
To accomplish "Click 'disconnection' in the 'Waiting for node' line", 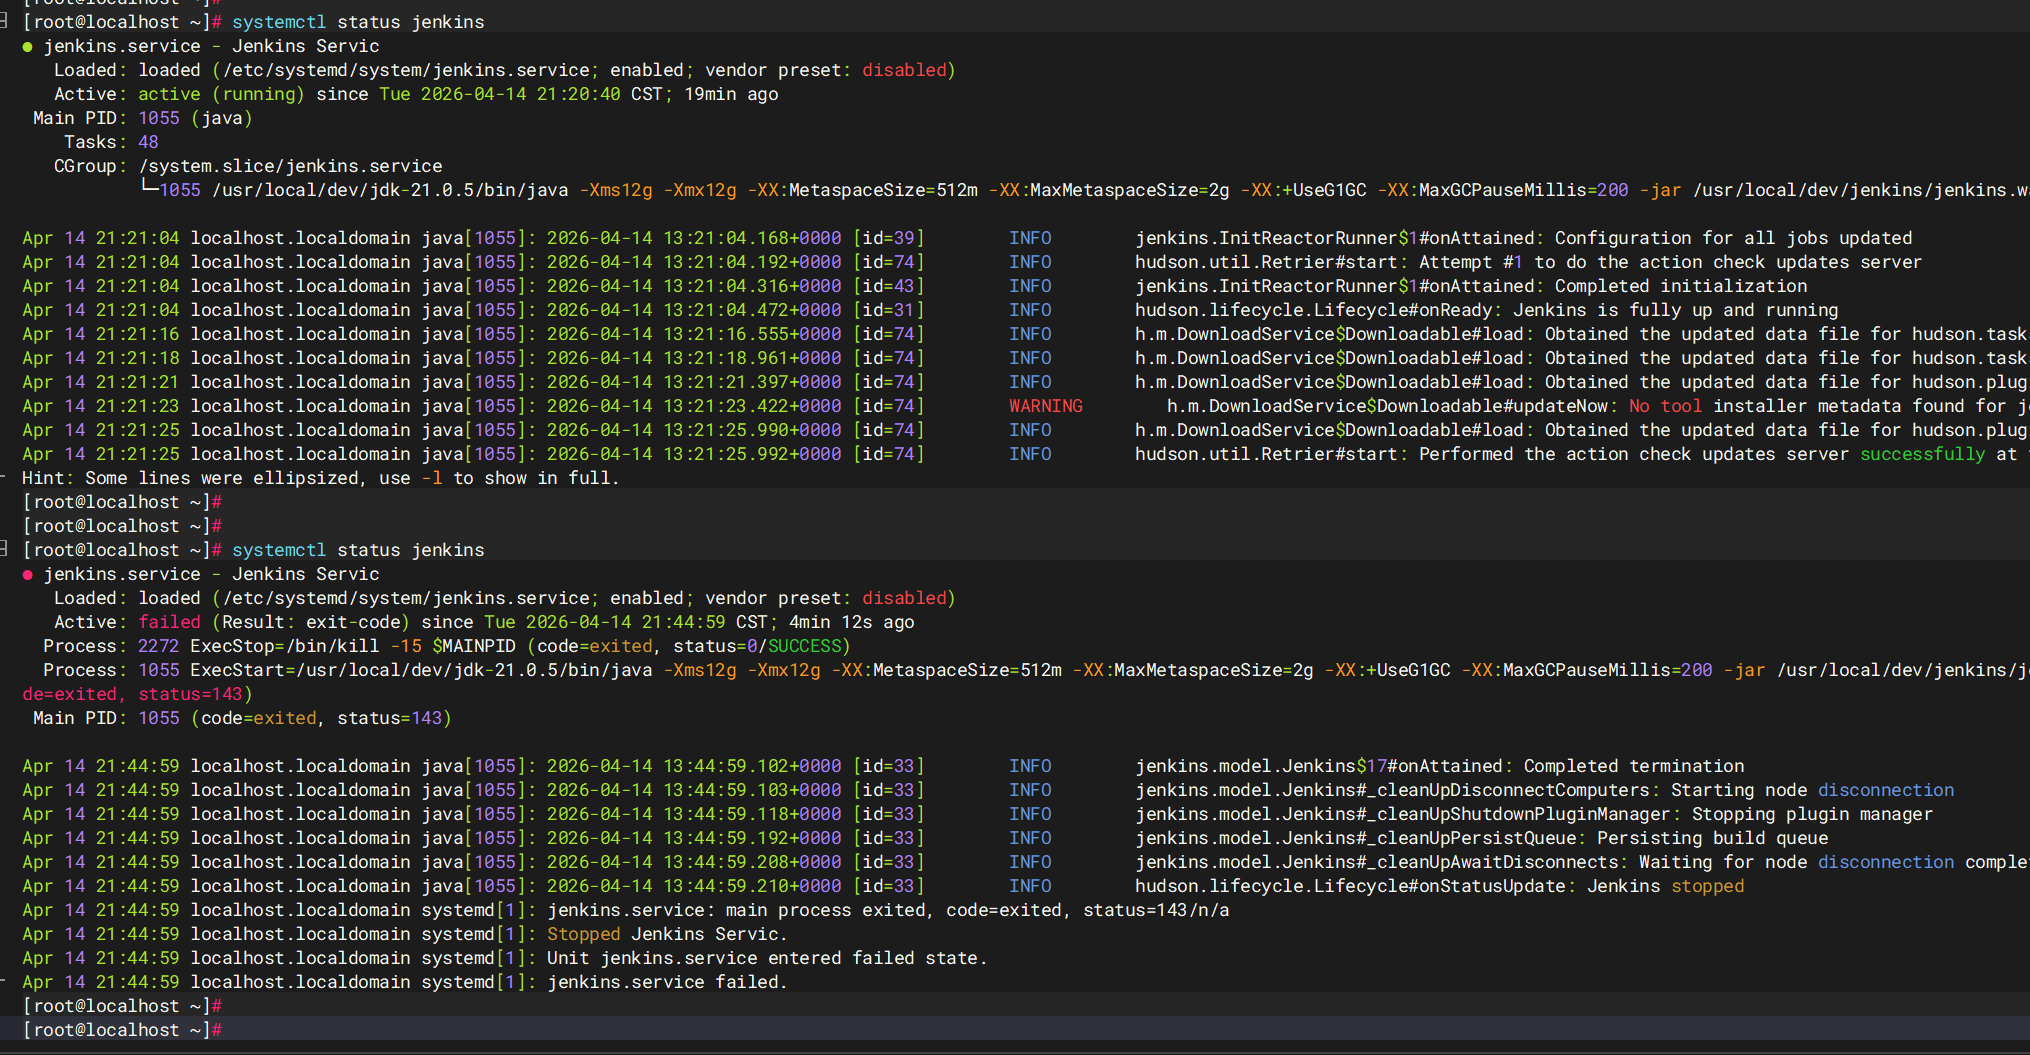I will (x=1886, y=862).
